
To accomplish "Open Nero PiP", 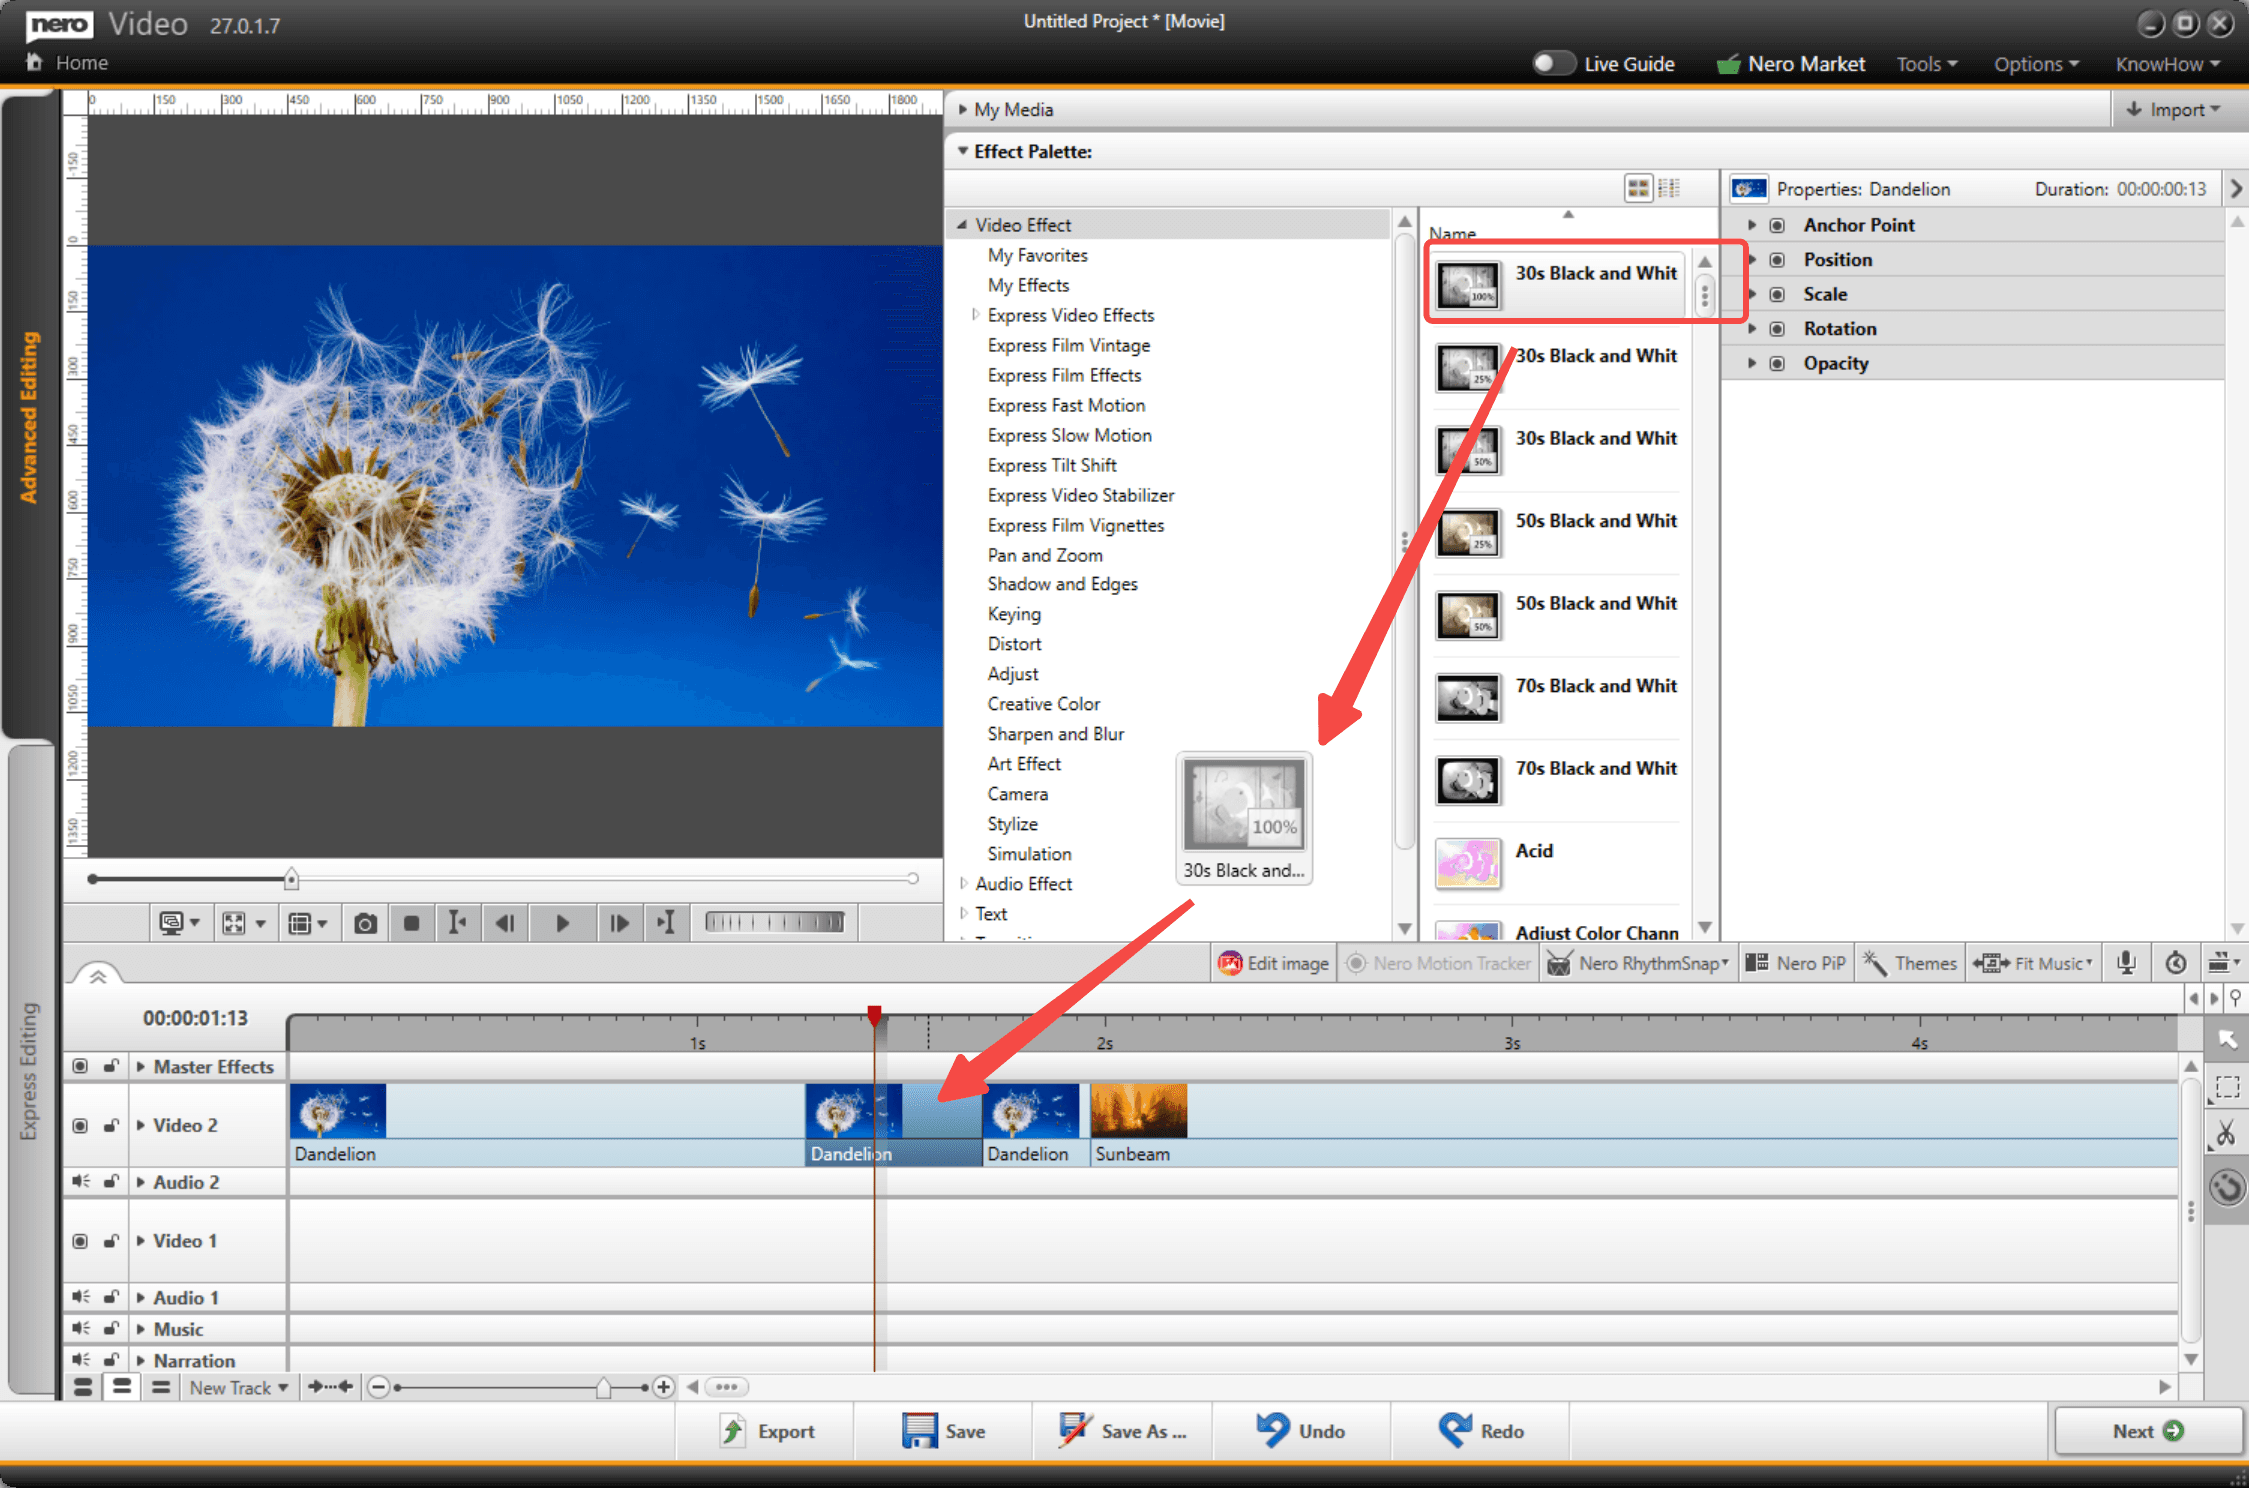I will click(x=1796, y=963).
